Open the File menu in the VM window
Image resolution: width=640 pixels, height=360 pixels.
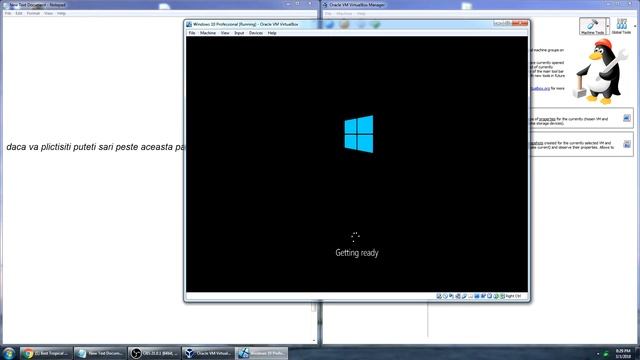tap(192, 33)
